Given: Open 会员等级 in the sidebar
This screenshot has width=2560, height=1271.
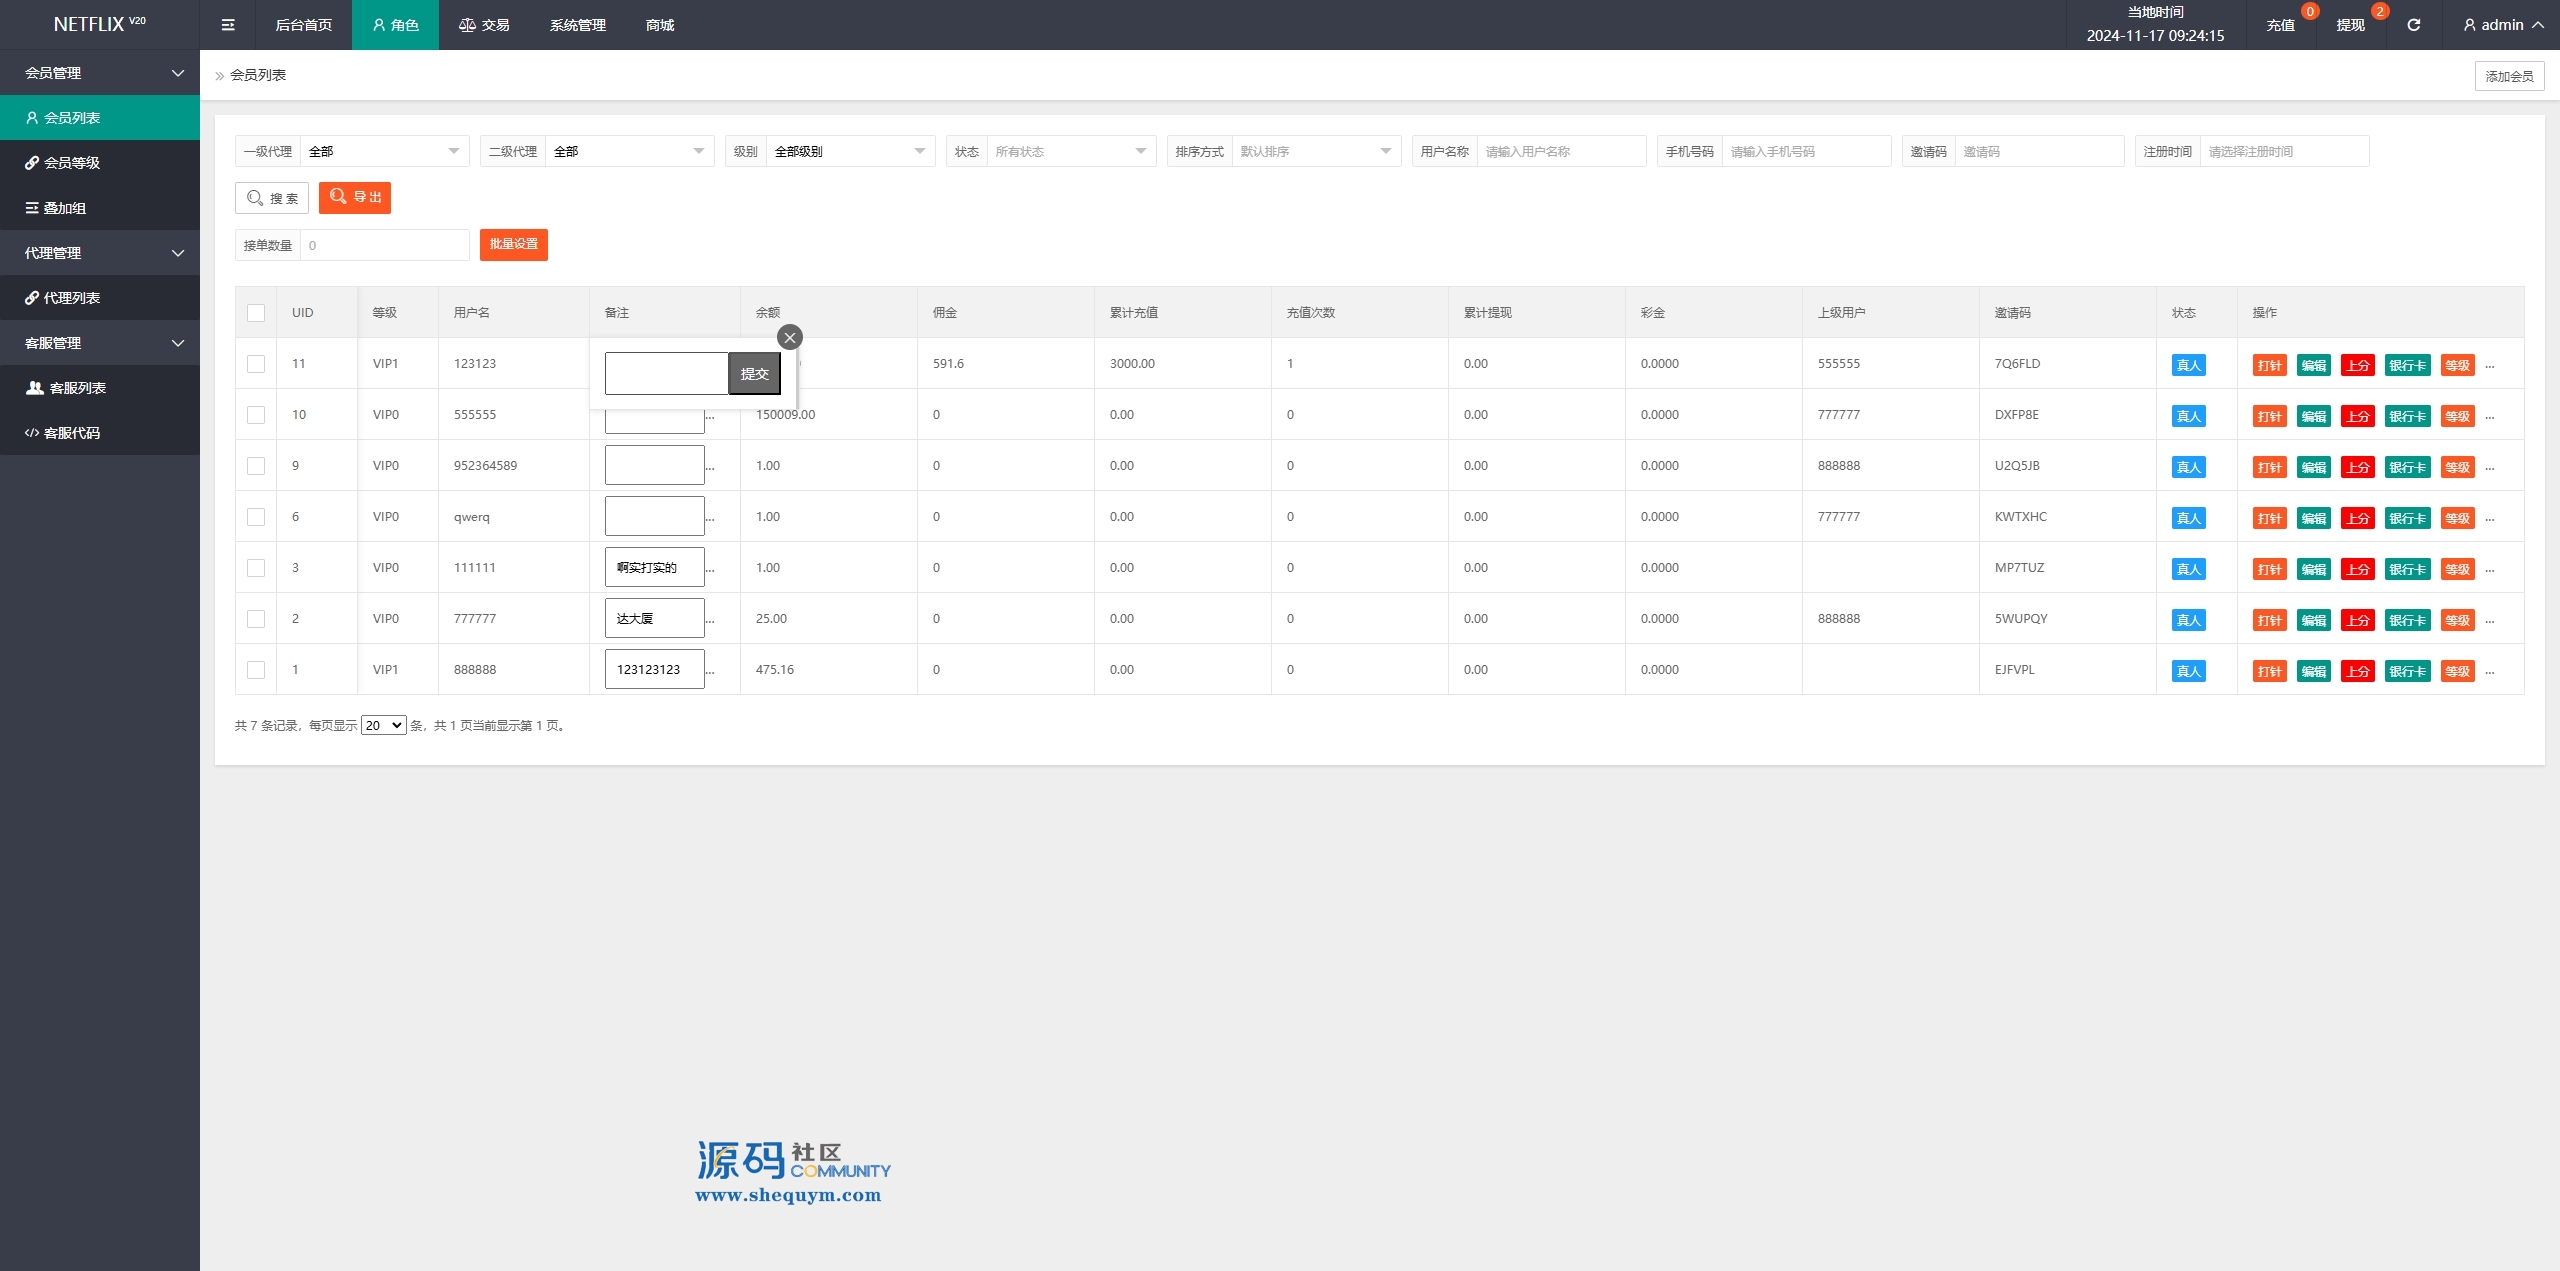Looking at the screenshot, I should click(72, 163).
